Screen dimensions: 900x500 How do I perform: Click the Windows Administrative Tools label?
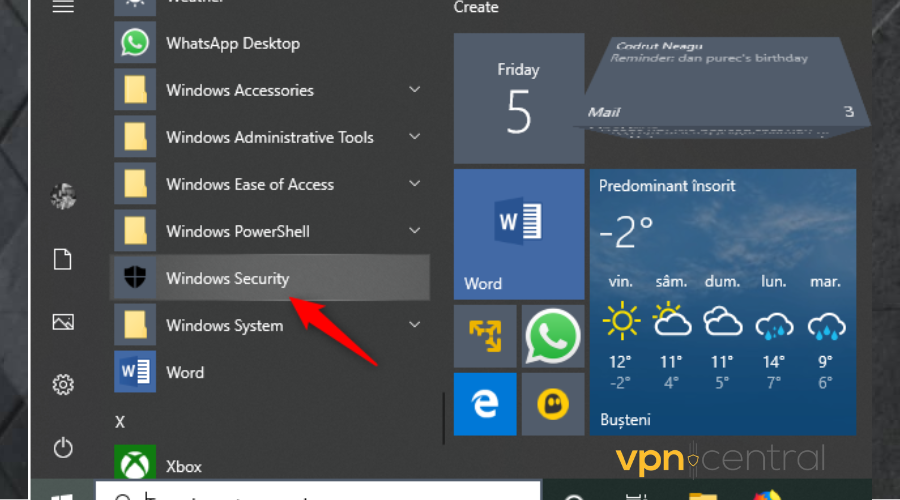270,137
